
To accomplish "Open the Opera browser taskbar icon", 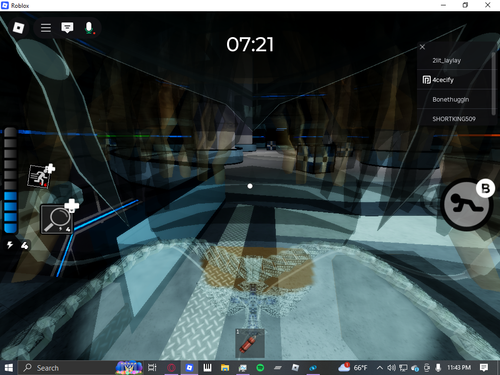I will coord(171,368).
